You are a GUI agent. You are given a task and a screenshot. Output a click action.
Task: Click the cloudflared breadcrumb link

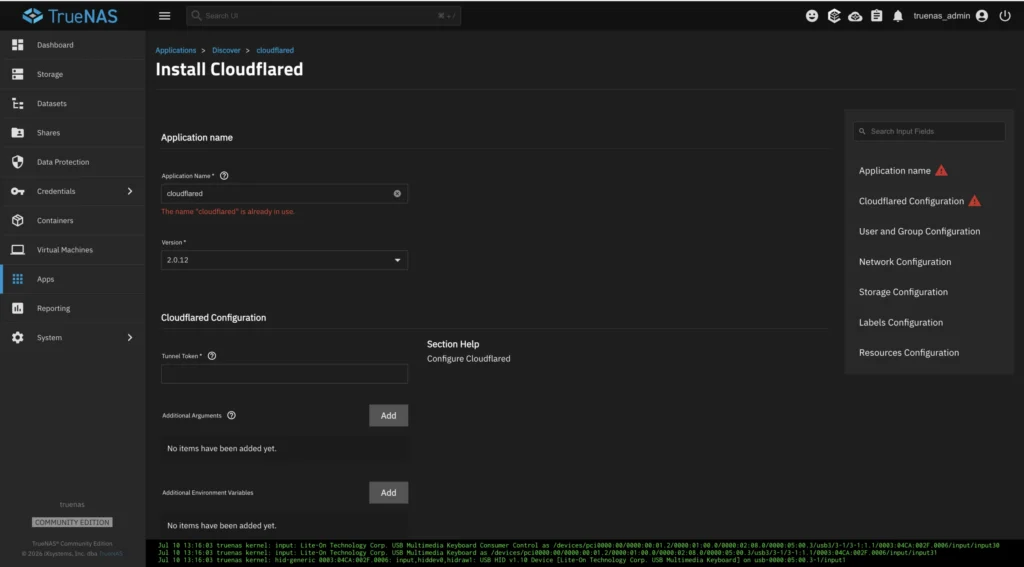(x=275, y=50)
